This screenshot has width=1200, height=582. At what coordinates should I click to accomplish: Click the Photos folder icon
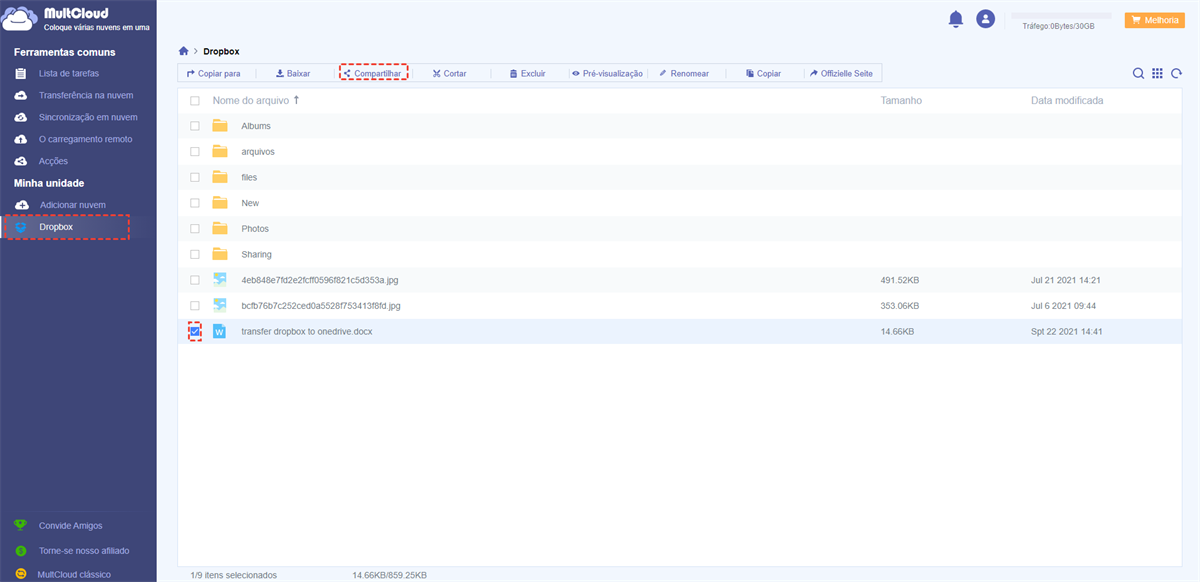[220, 229]
